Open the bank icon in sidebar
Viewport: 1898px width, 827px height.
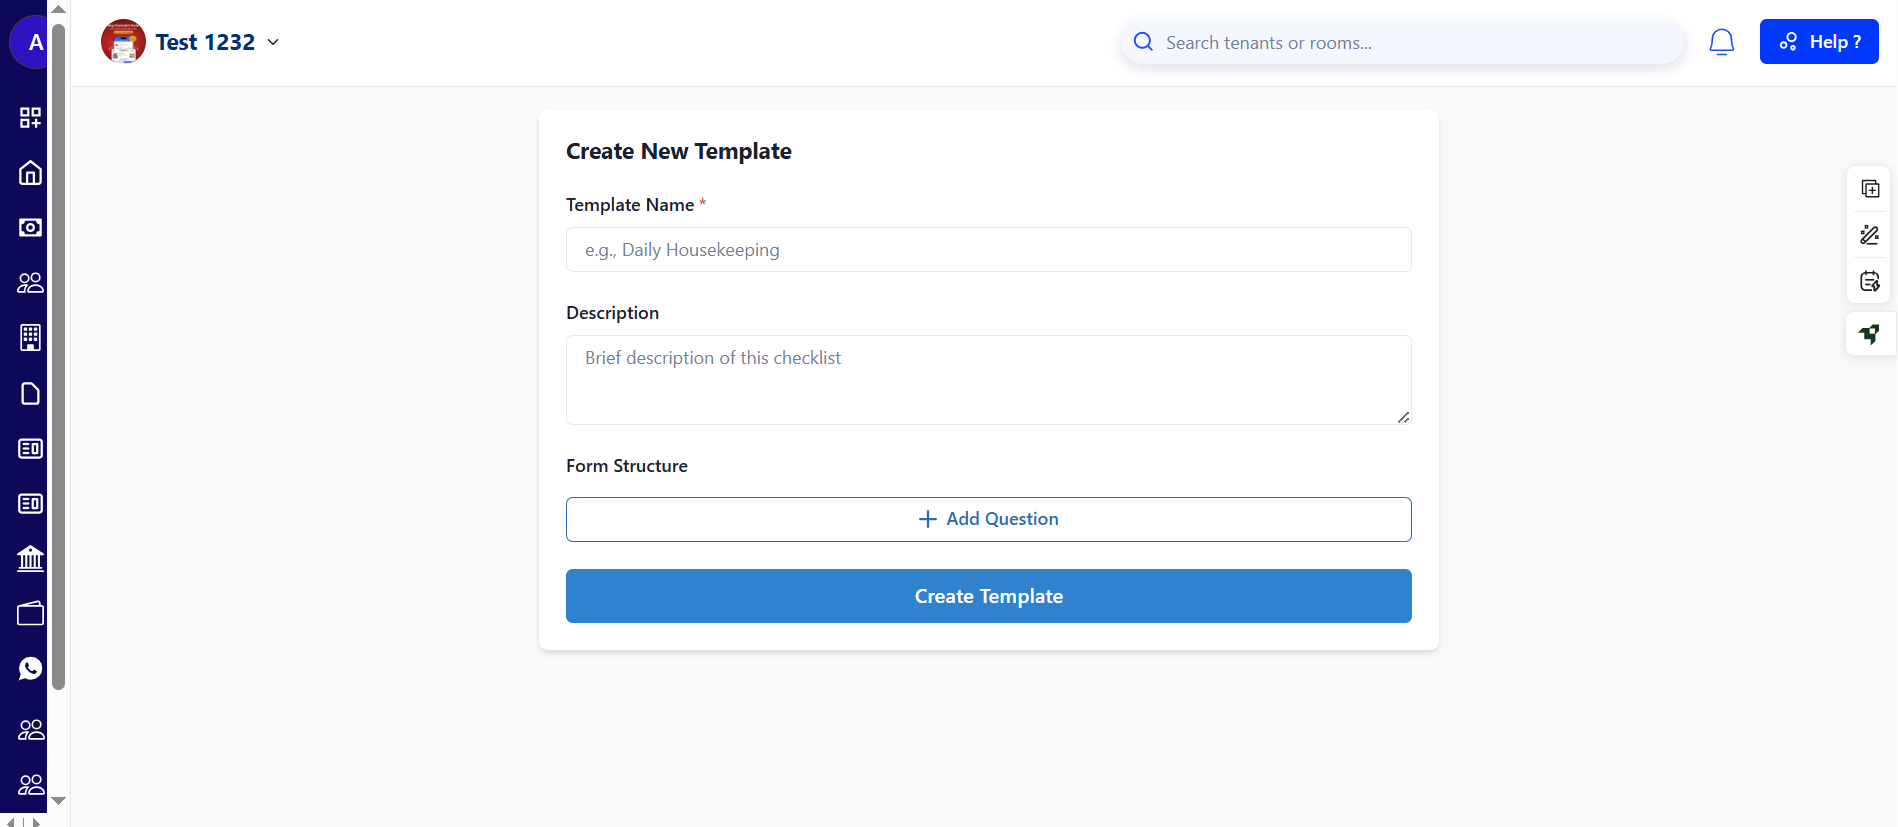pos(30,558)
